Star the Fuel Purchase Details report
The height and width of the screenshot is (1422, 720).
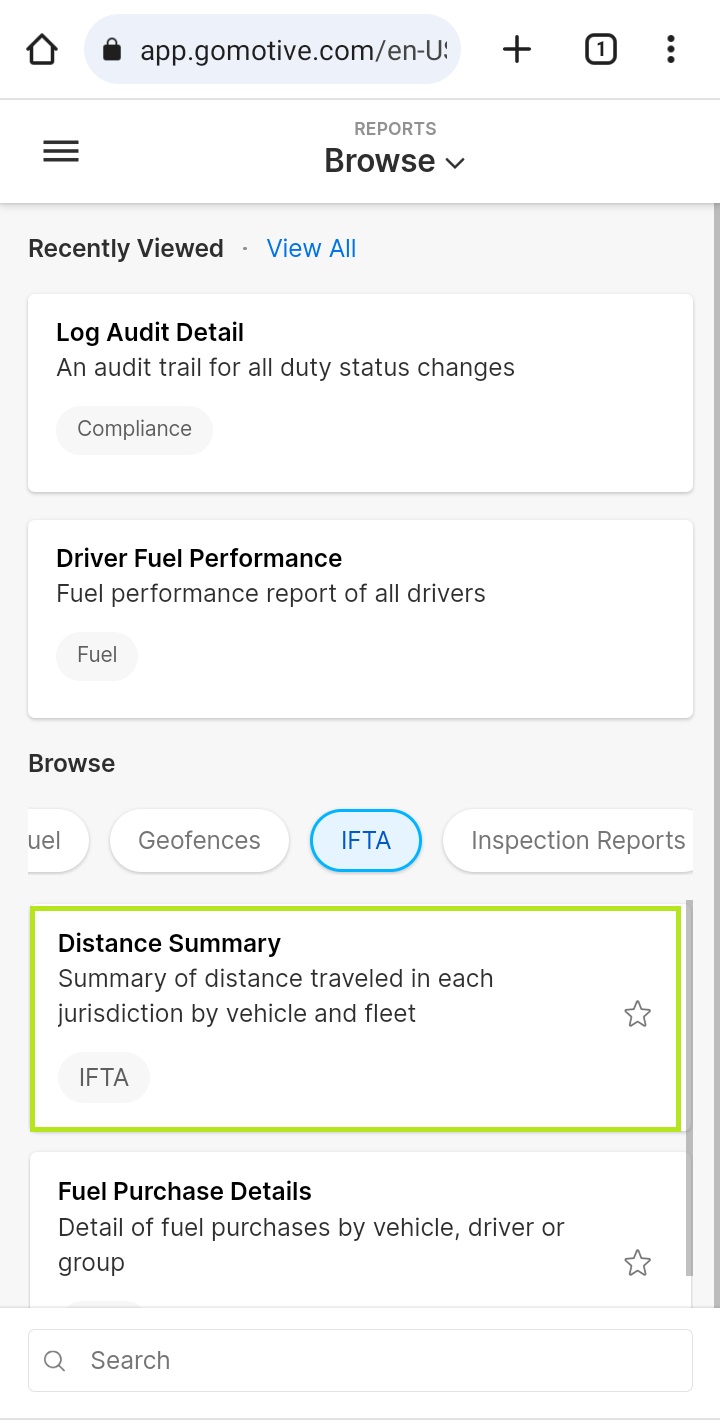click(637, 1263)
